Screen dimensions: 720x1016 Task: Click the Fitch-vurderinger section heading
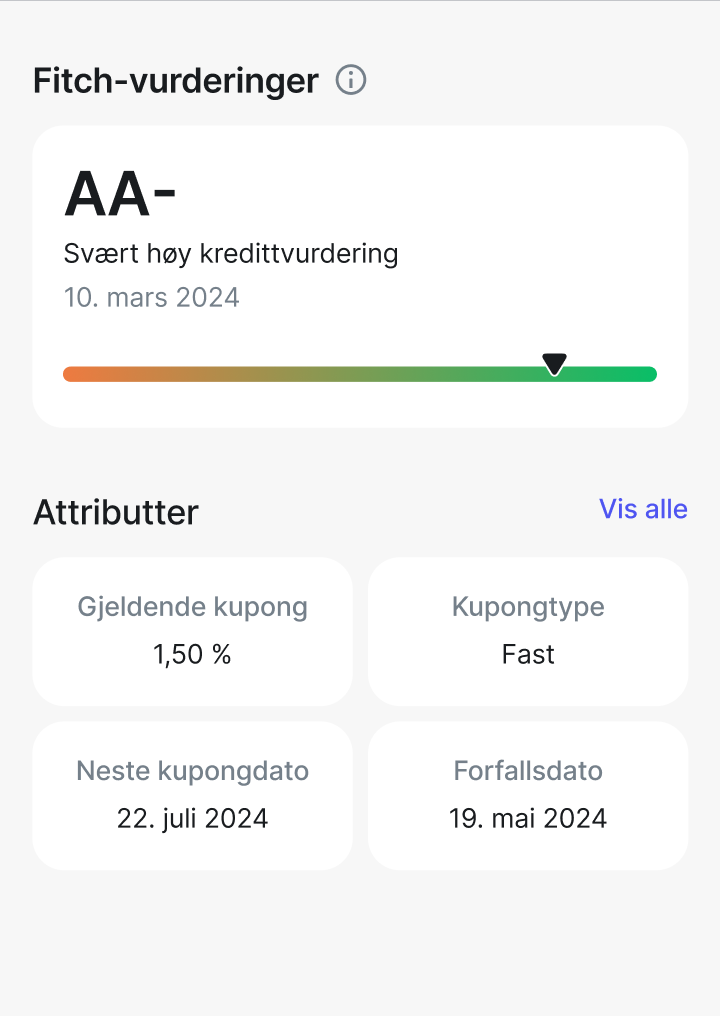coord(176,81)
